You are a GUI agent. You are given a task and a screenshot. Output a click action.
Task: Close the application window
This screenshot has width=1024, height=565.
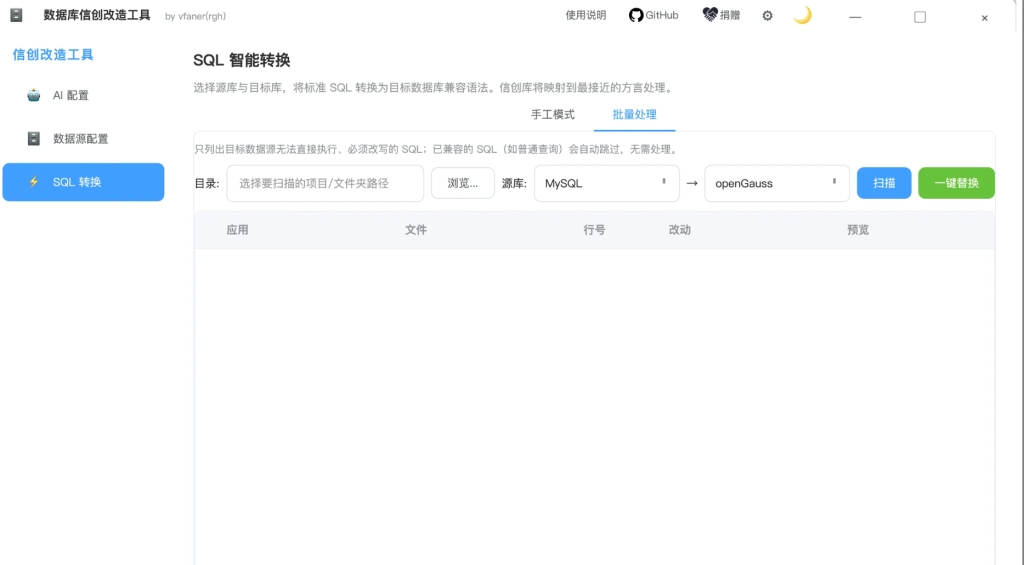point(984,18)
